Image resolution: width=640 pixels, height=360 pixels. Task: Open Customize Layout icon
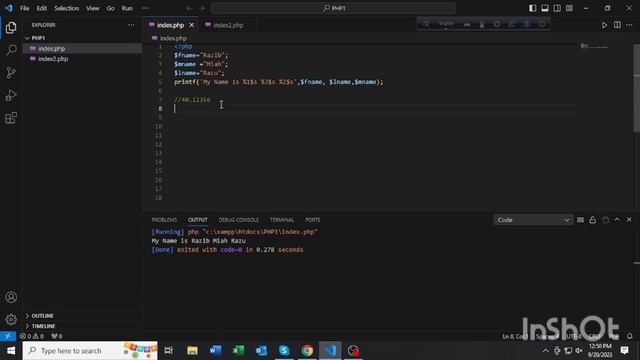(569, 8)
